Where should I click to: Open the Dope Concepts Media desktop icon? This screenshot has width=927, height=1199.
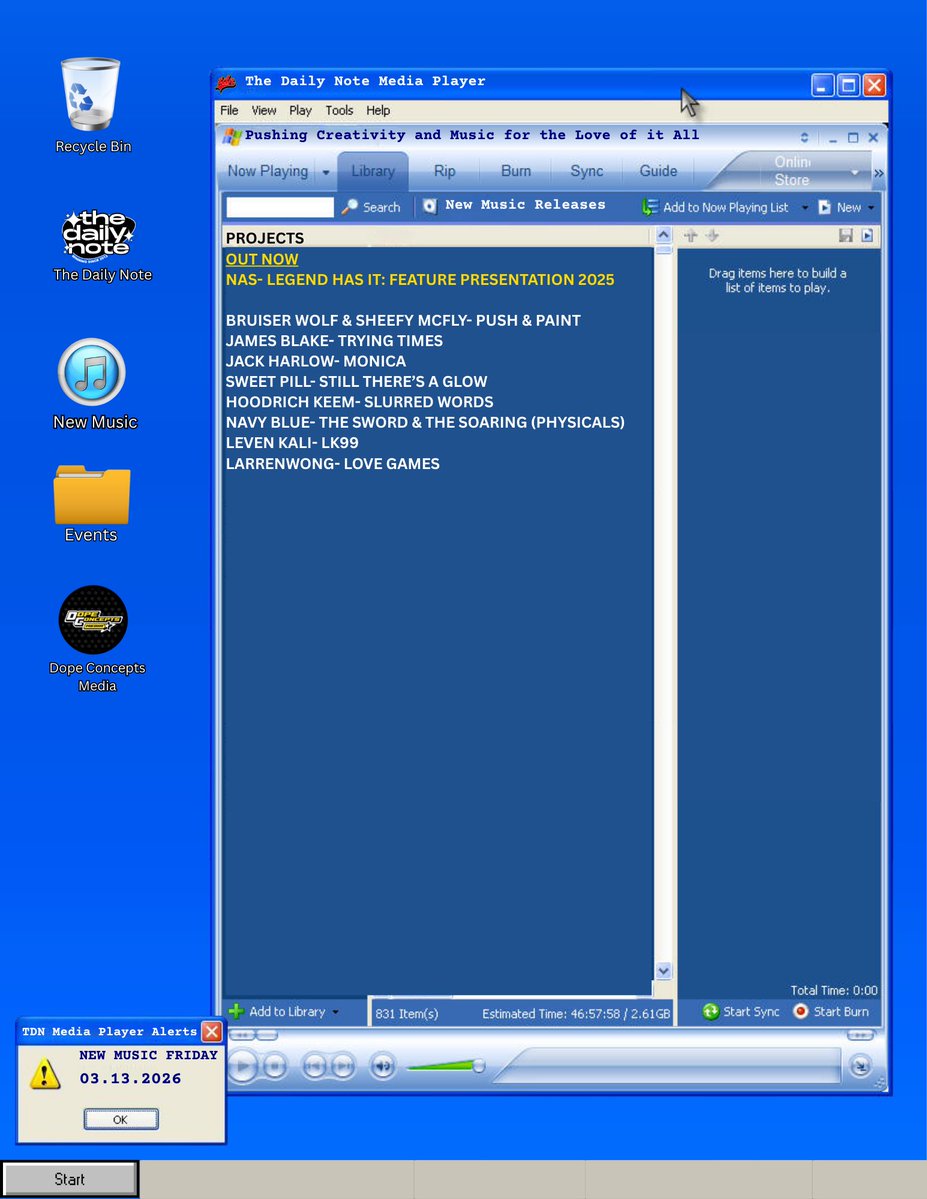[93, 619]
